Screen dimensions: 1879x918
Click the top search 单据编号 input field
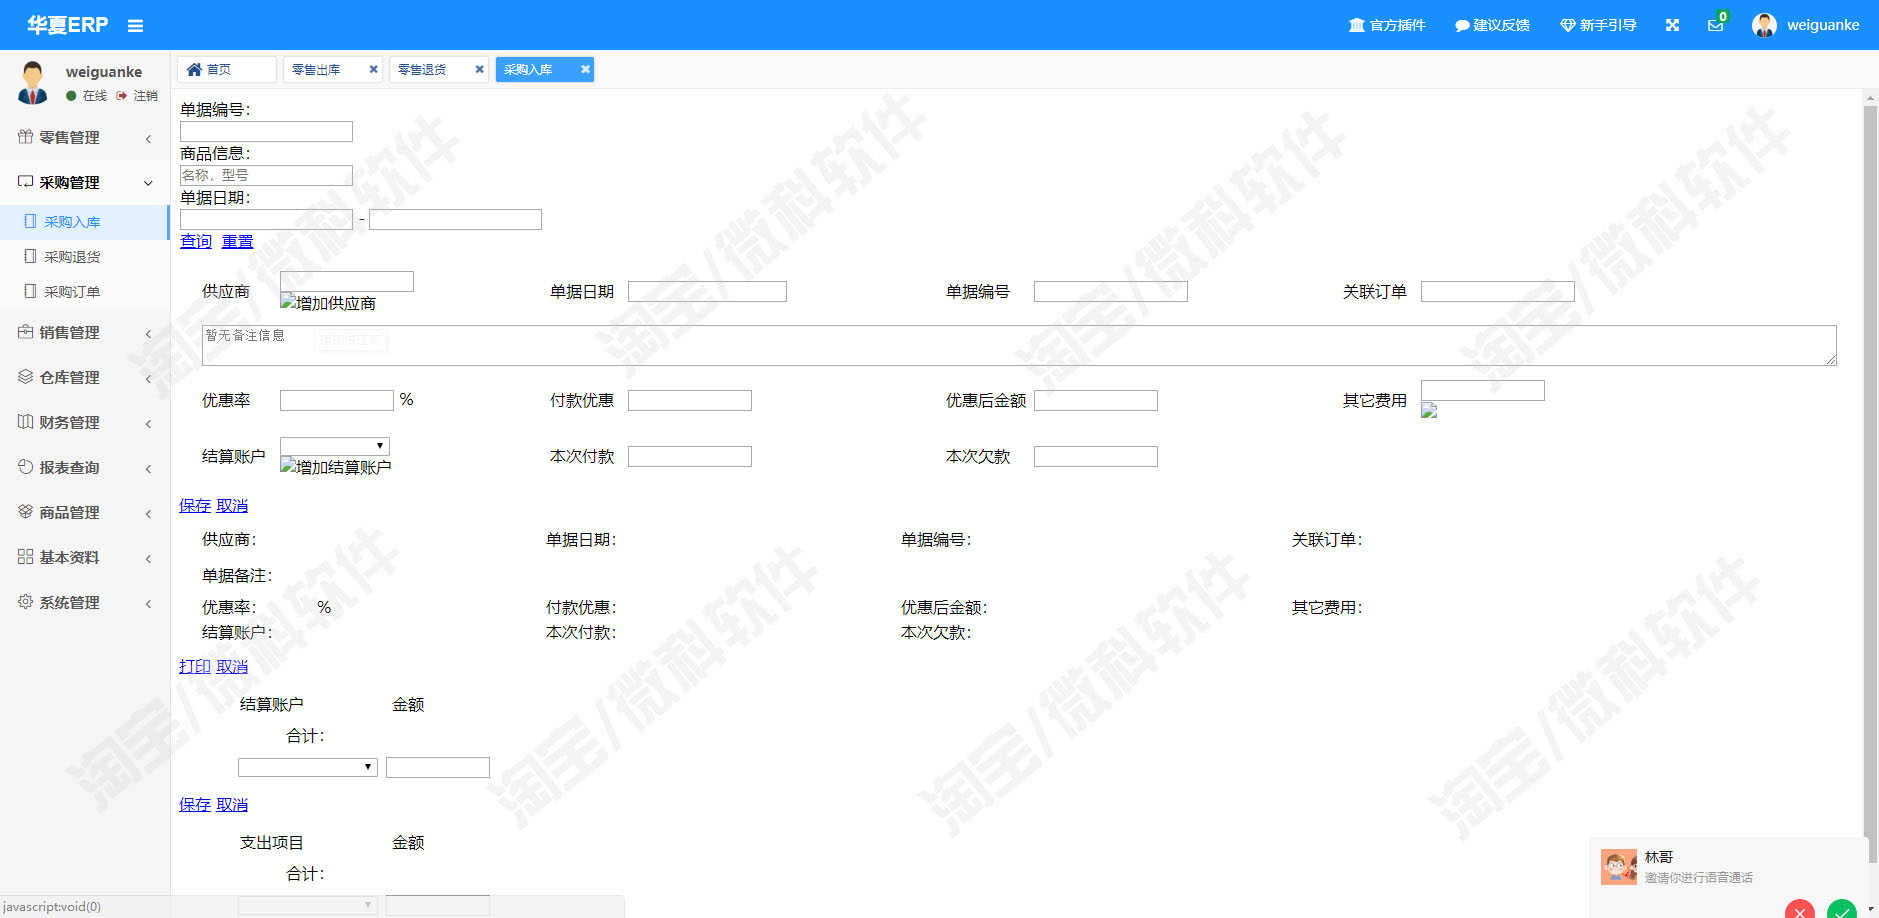click(266, 132)
